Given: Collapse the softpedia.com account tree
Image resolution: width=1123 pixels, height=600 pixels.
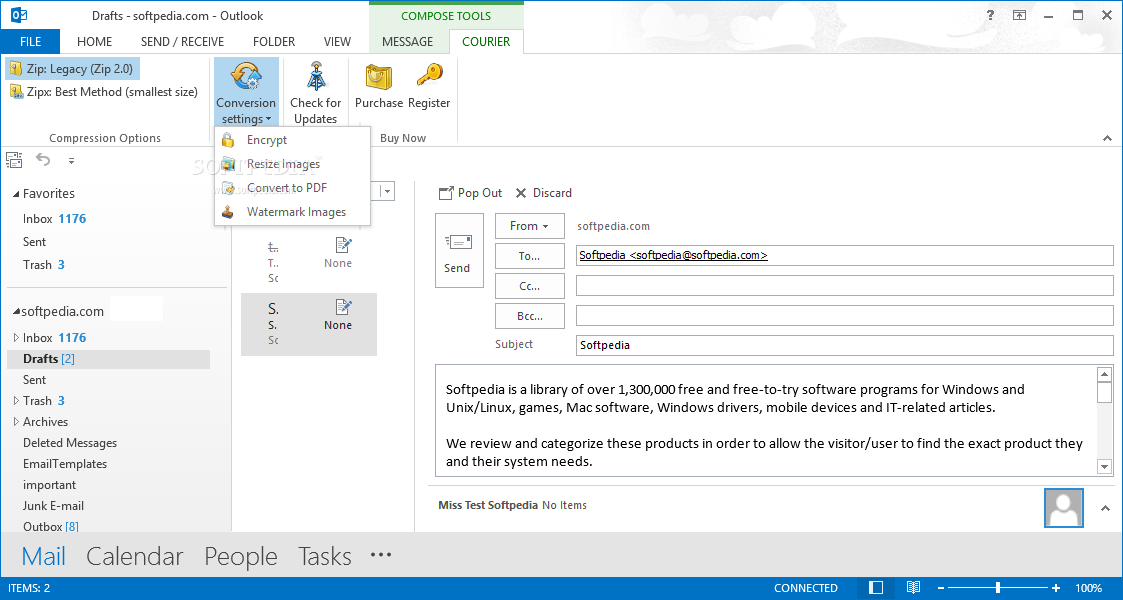Looking at the screenshot, I should 16,311.
